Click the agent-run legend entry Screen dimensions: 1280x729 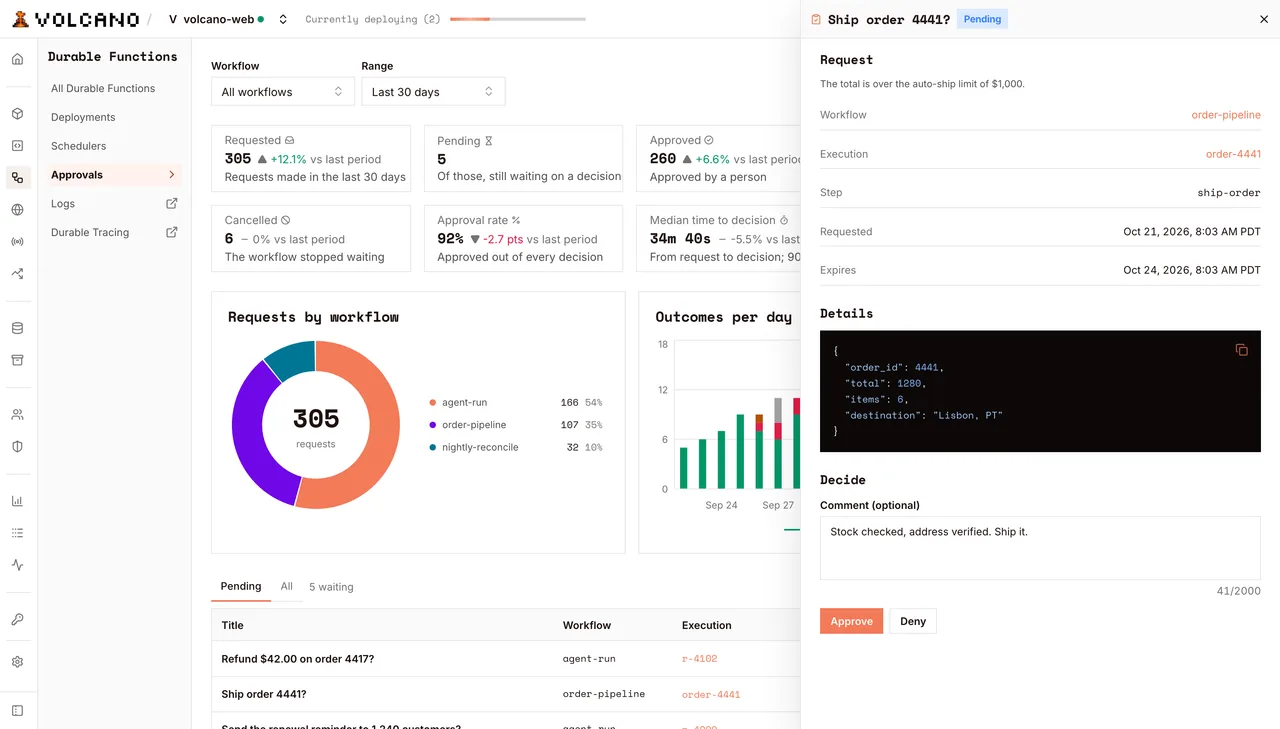point(515,402)
